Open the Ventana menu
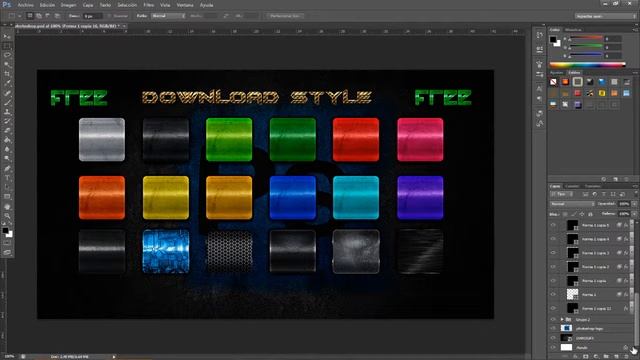Screen dimensions: 640x360 pyautogui.click(x=185, y=5)
